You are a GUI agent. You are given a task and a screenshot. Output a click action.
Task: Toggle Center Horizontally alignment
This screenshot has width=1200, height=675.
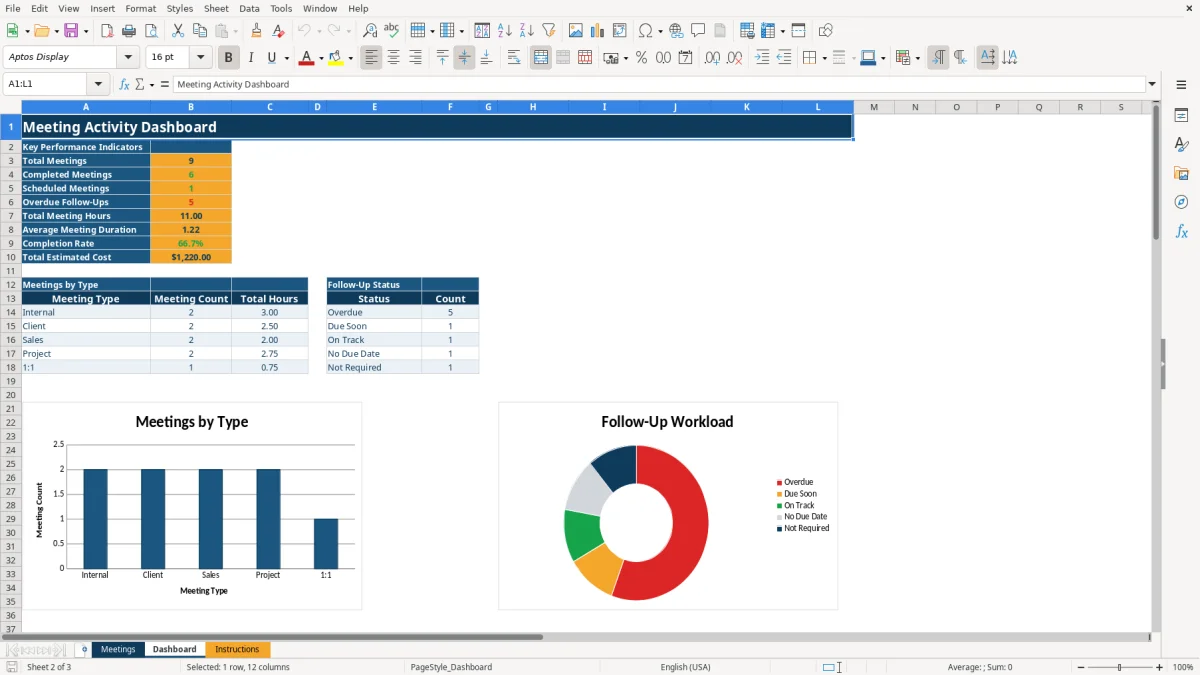393,58
